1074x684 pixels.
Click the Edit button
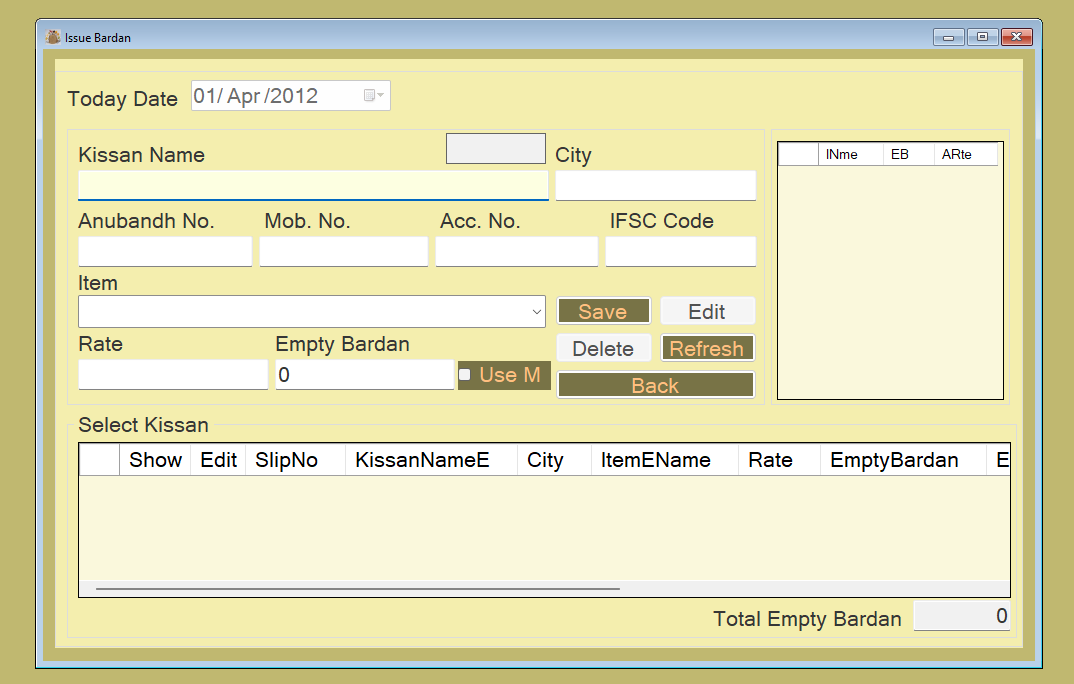coord(707,312)
